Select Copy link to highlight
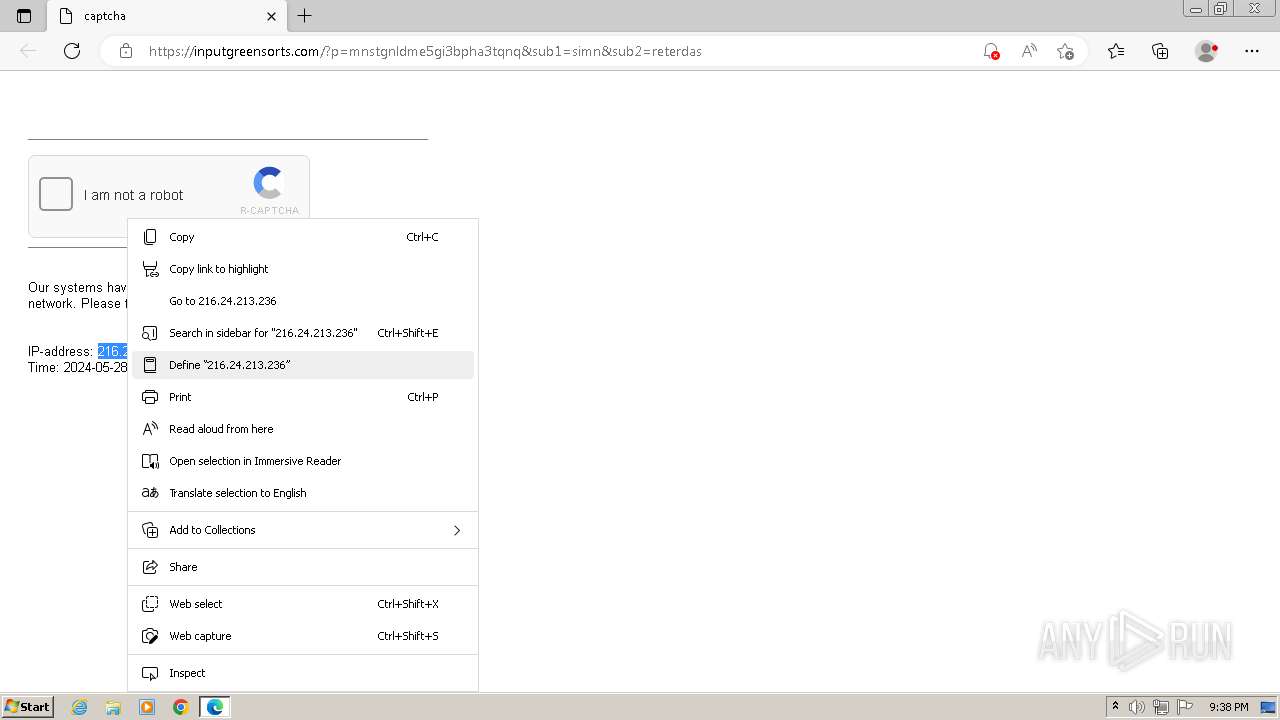 (x=303, y=269)
